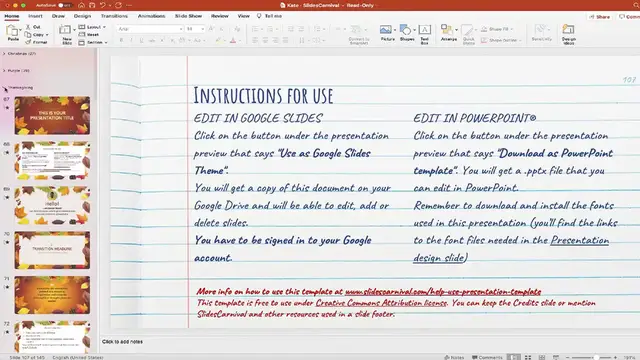The width and height of the screenshot is (640, 360).
Task: Follow the Creative Commons Attribution license link
Action: coord(381,303)
